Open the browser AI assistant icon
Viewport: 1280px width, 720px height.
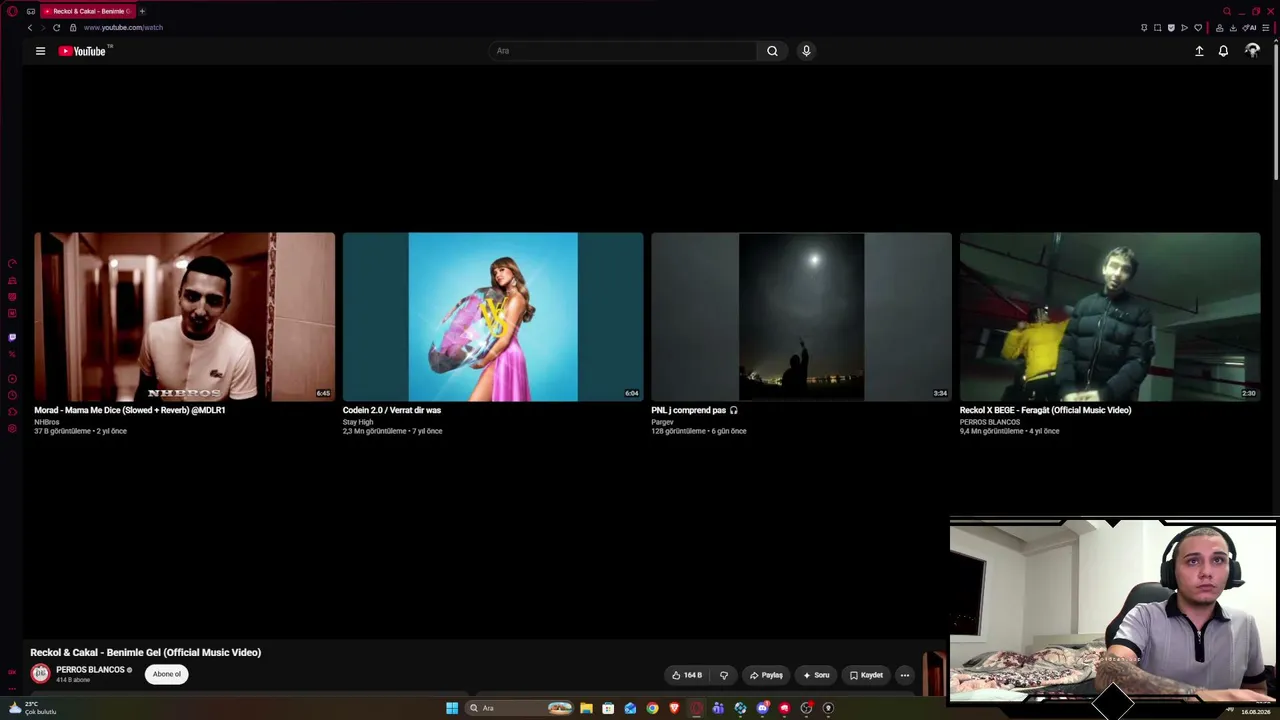click(1249, 28)
